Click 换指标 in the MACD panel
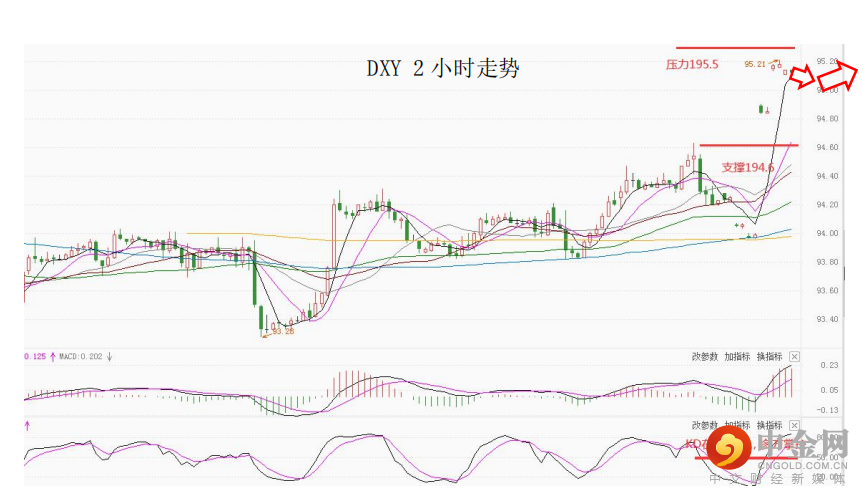The width and height of the screenshot is (863, 497). pos(769,357)
